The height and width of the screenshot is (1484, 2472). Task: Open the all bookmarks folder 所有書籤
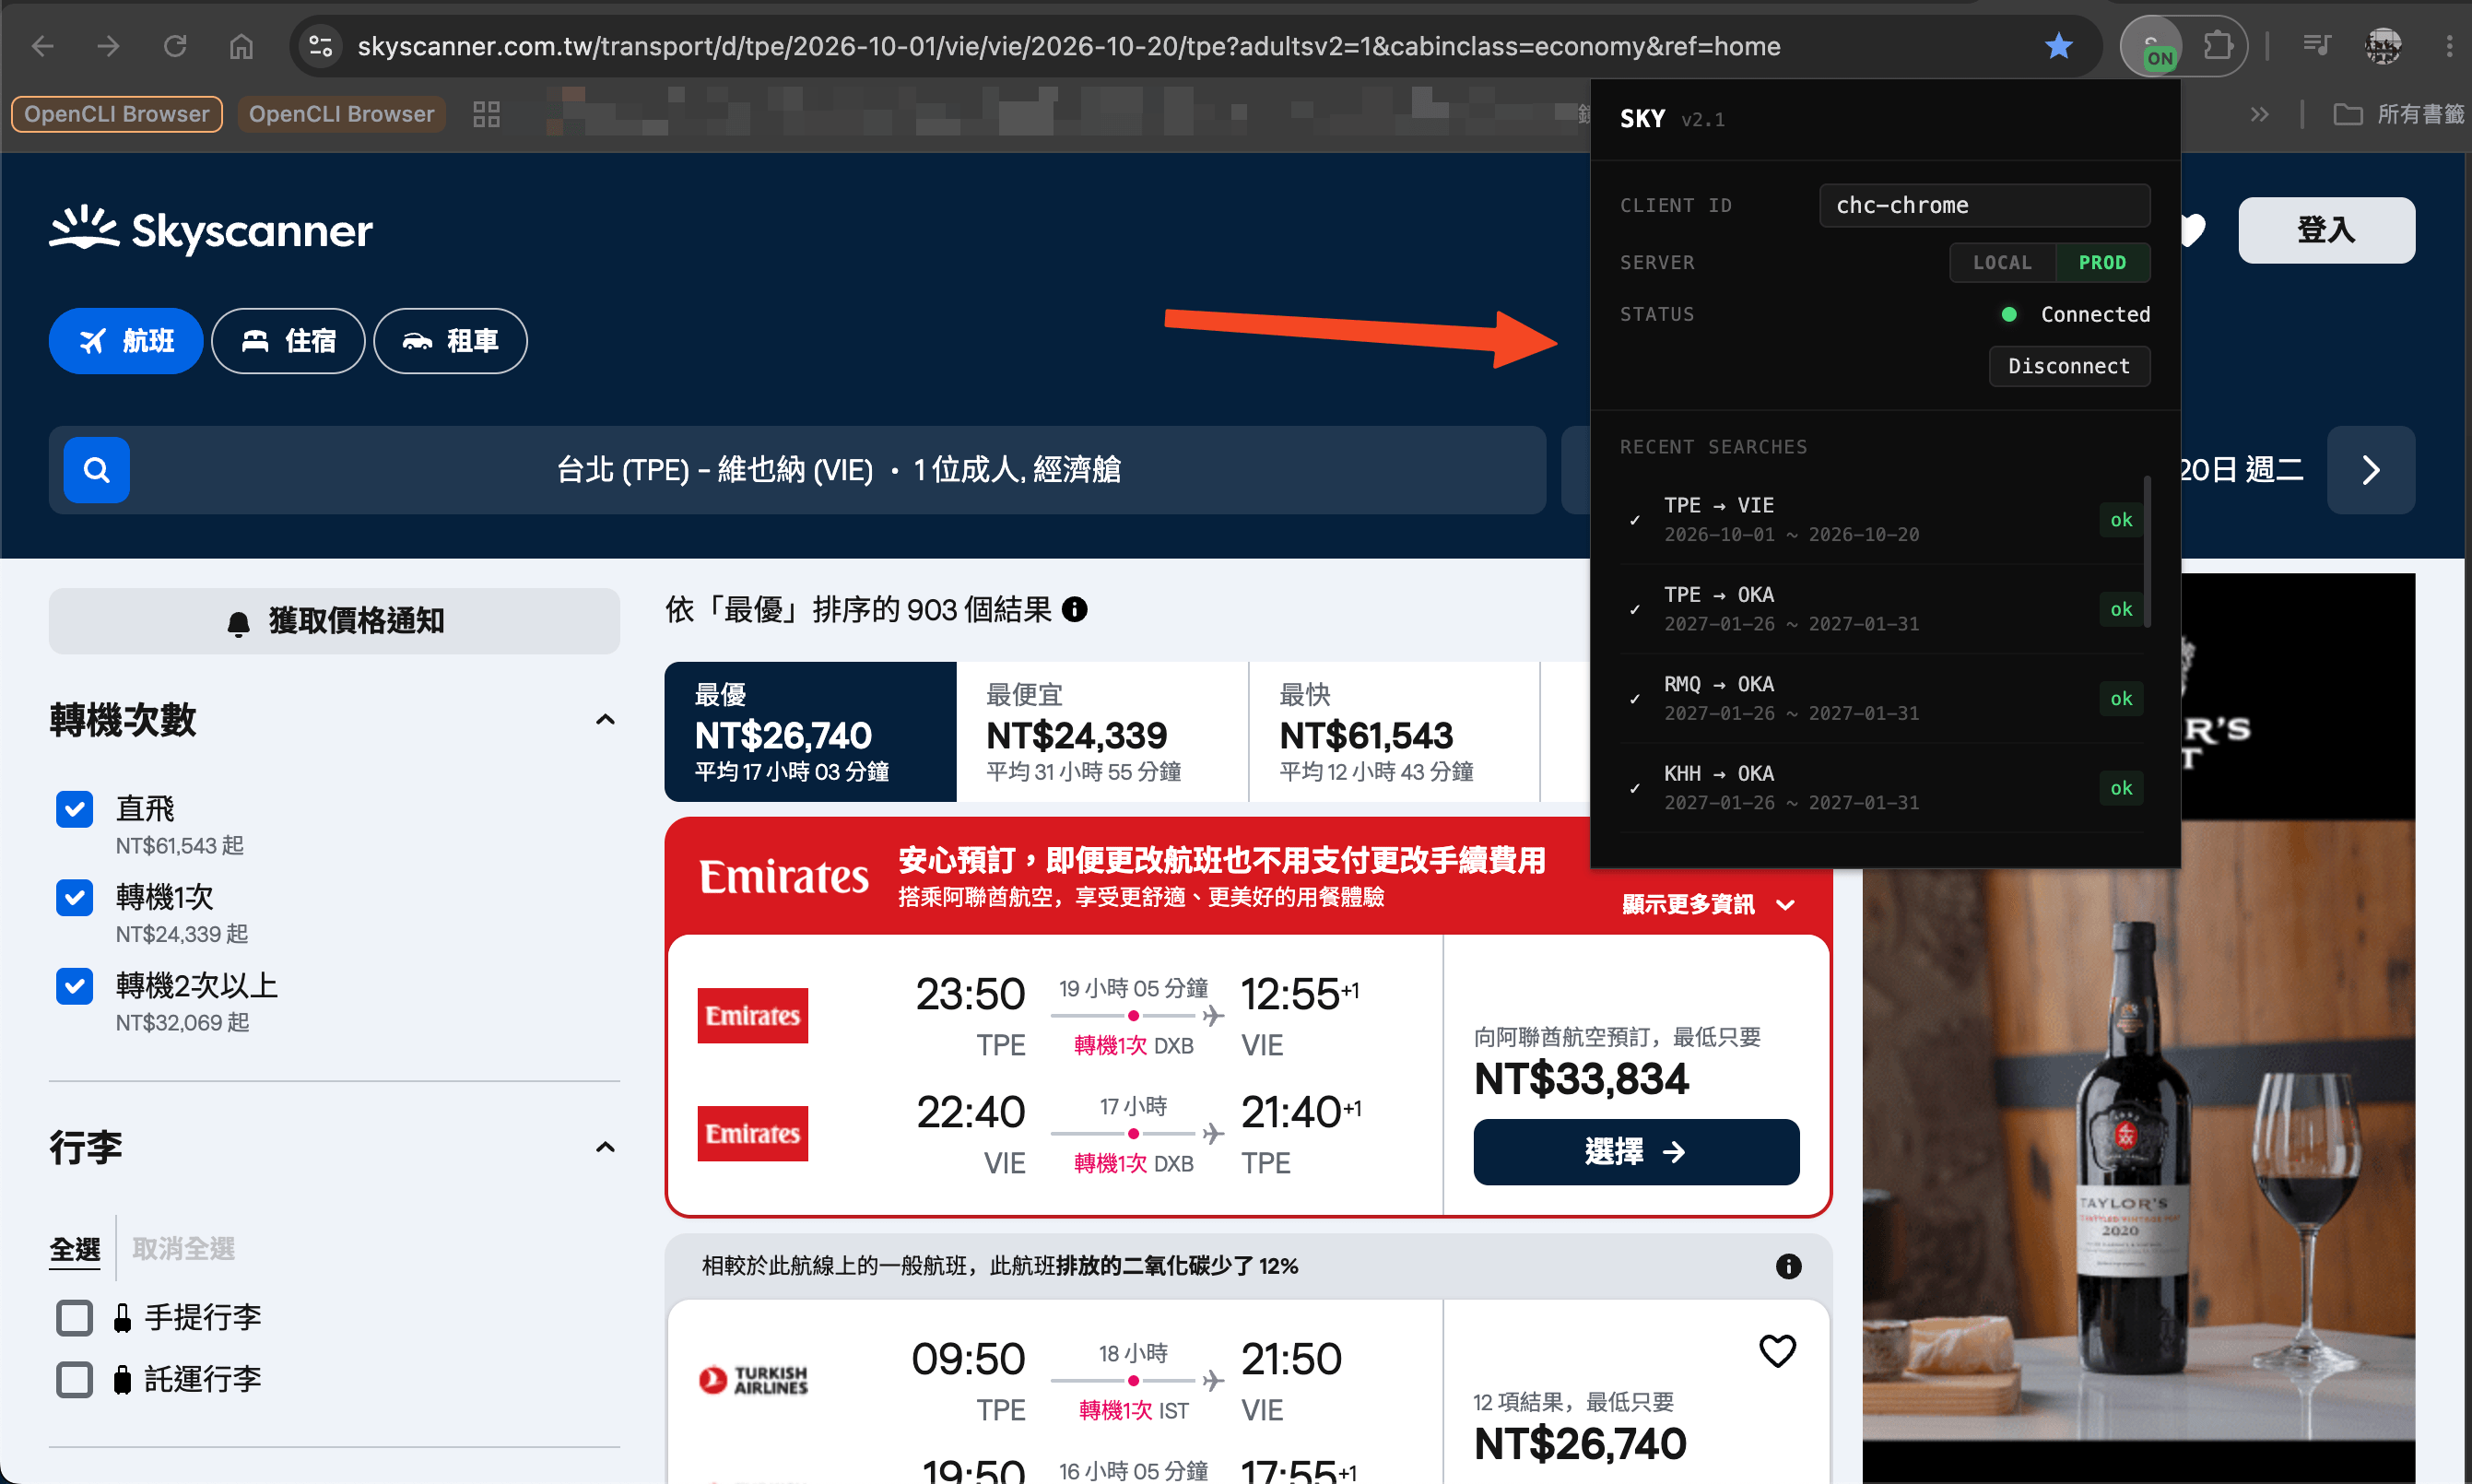point(2397,114)
